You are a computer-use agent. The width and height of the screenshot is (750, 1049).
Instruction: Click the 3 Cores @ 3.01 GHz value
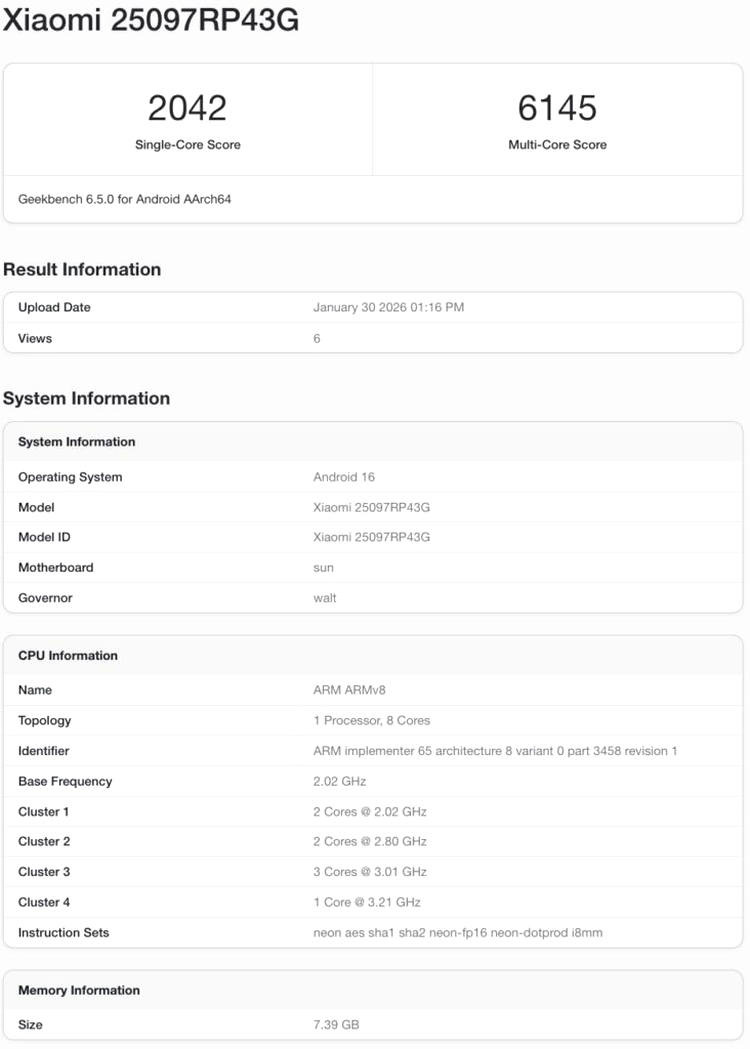point(370,872)
